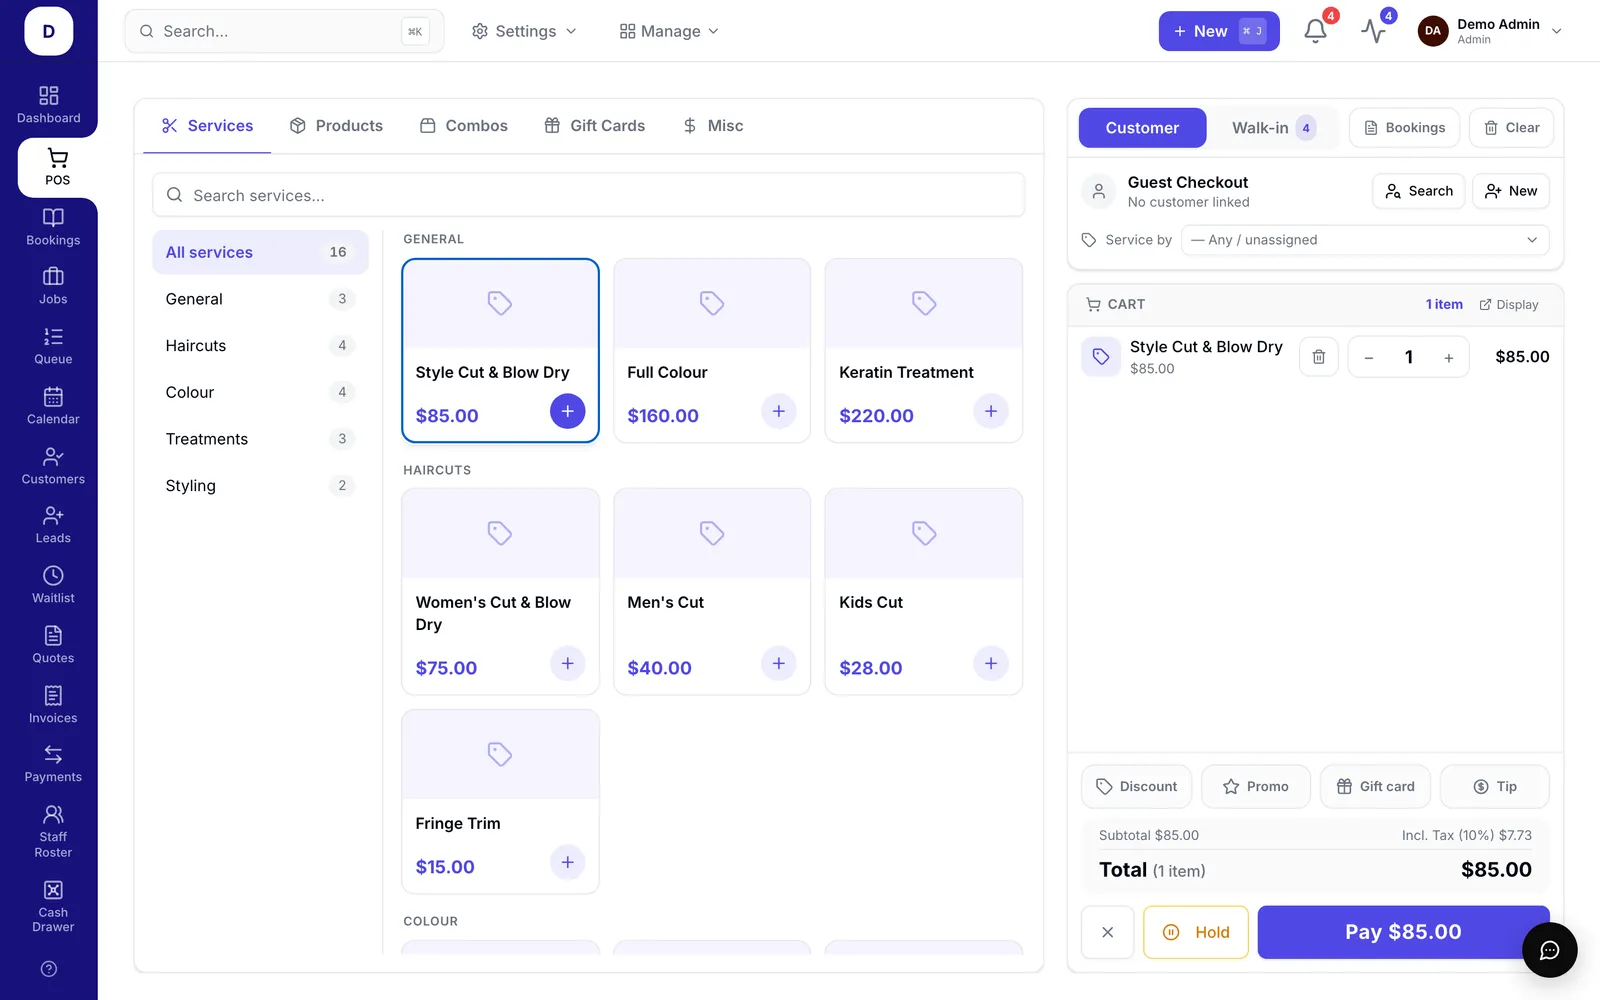Open Quotes in the sidebar

(x=53, y=645)
